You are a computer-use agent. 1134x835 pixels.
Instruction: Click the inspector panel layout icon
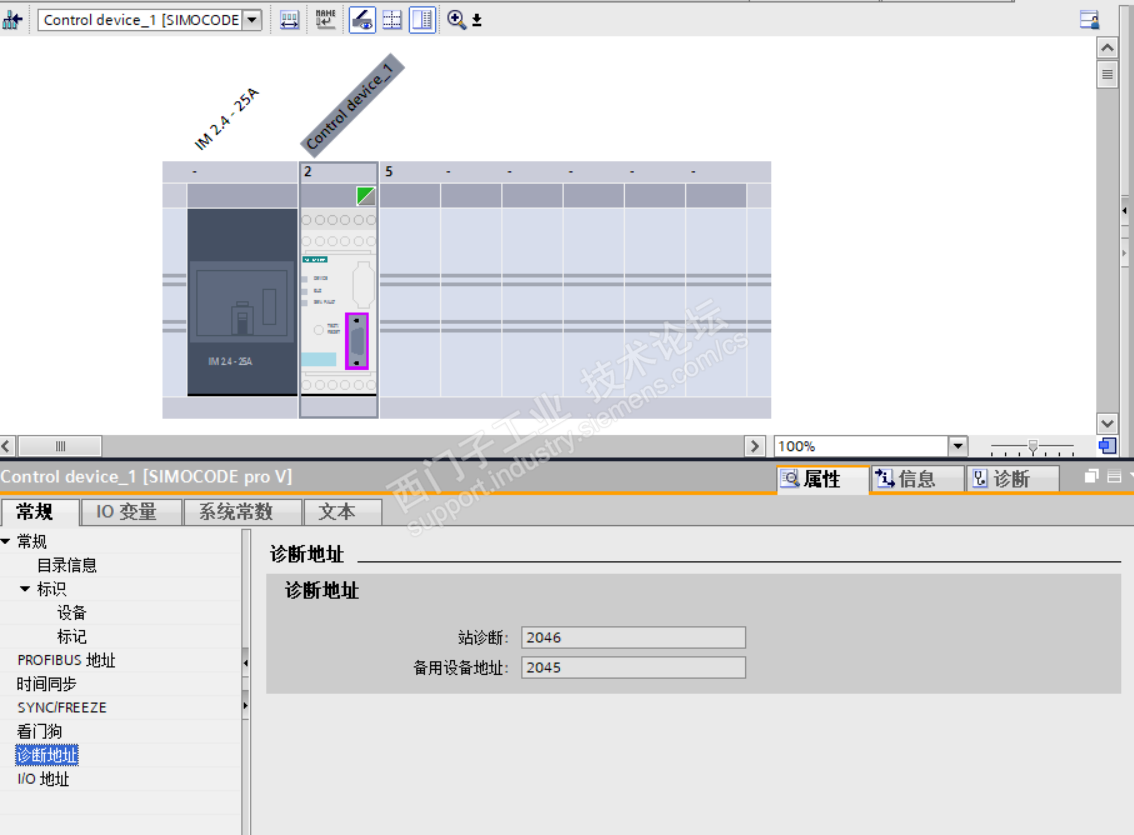(1114, 476)
